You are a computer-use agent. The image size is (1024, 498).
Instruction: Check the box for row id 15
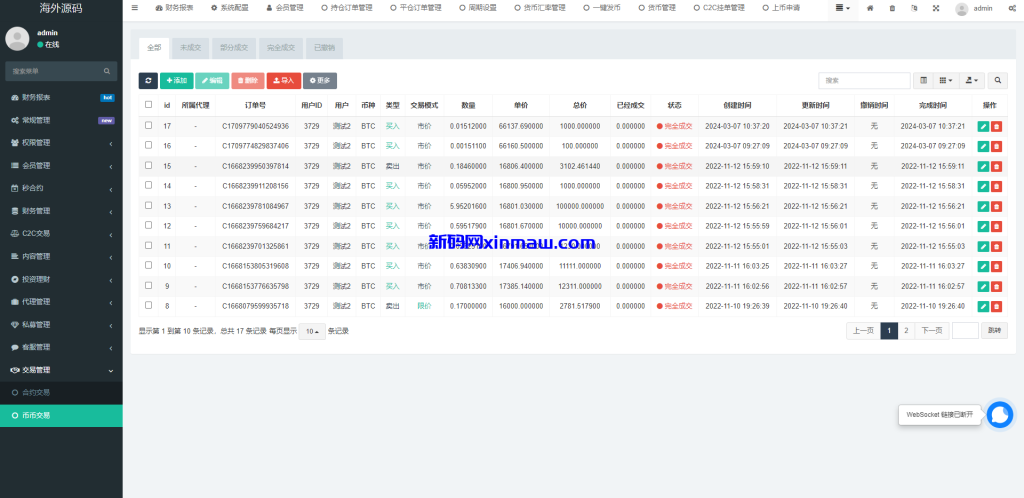148,165
